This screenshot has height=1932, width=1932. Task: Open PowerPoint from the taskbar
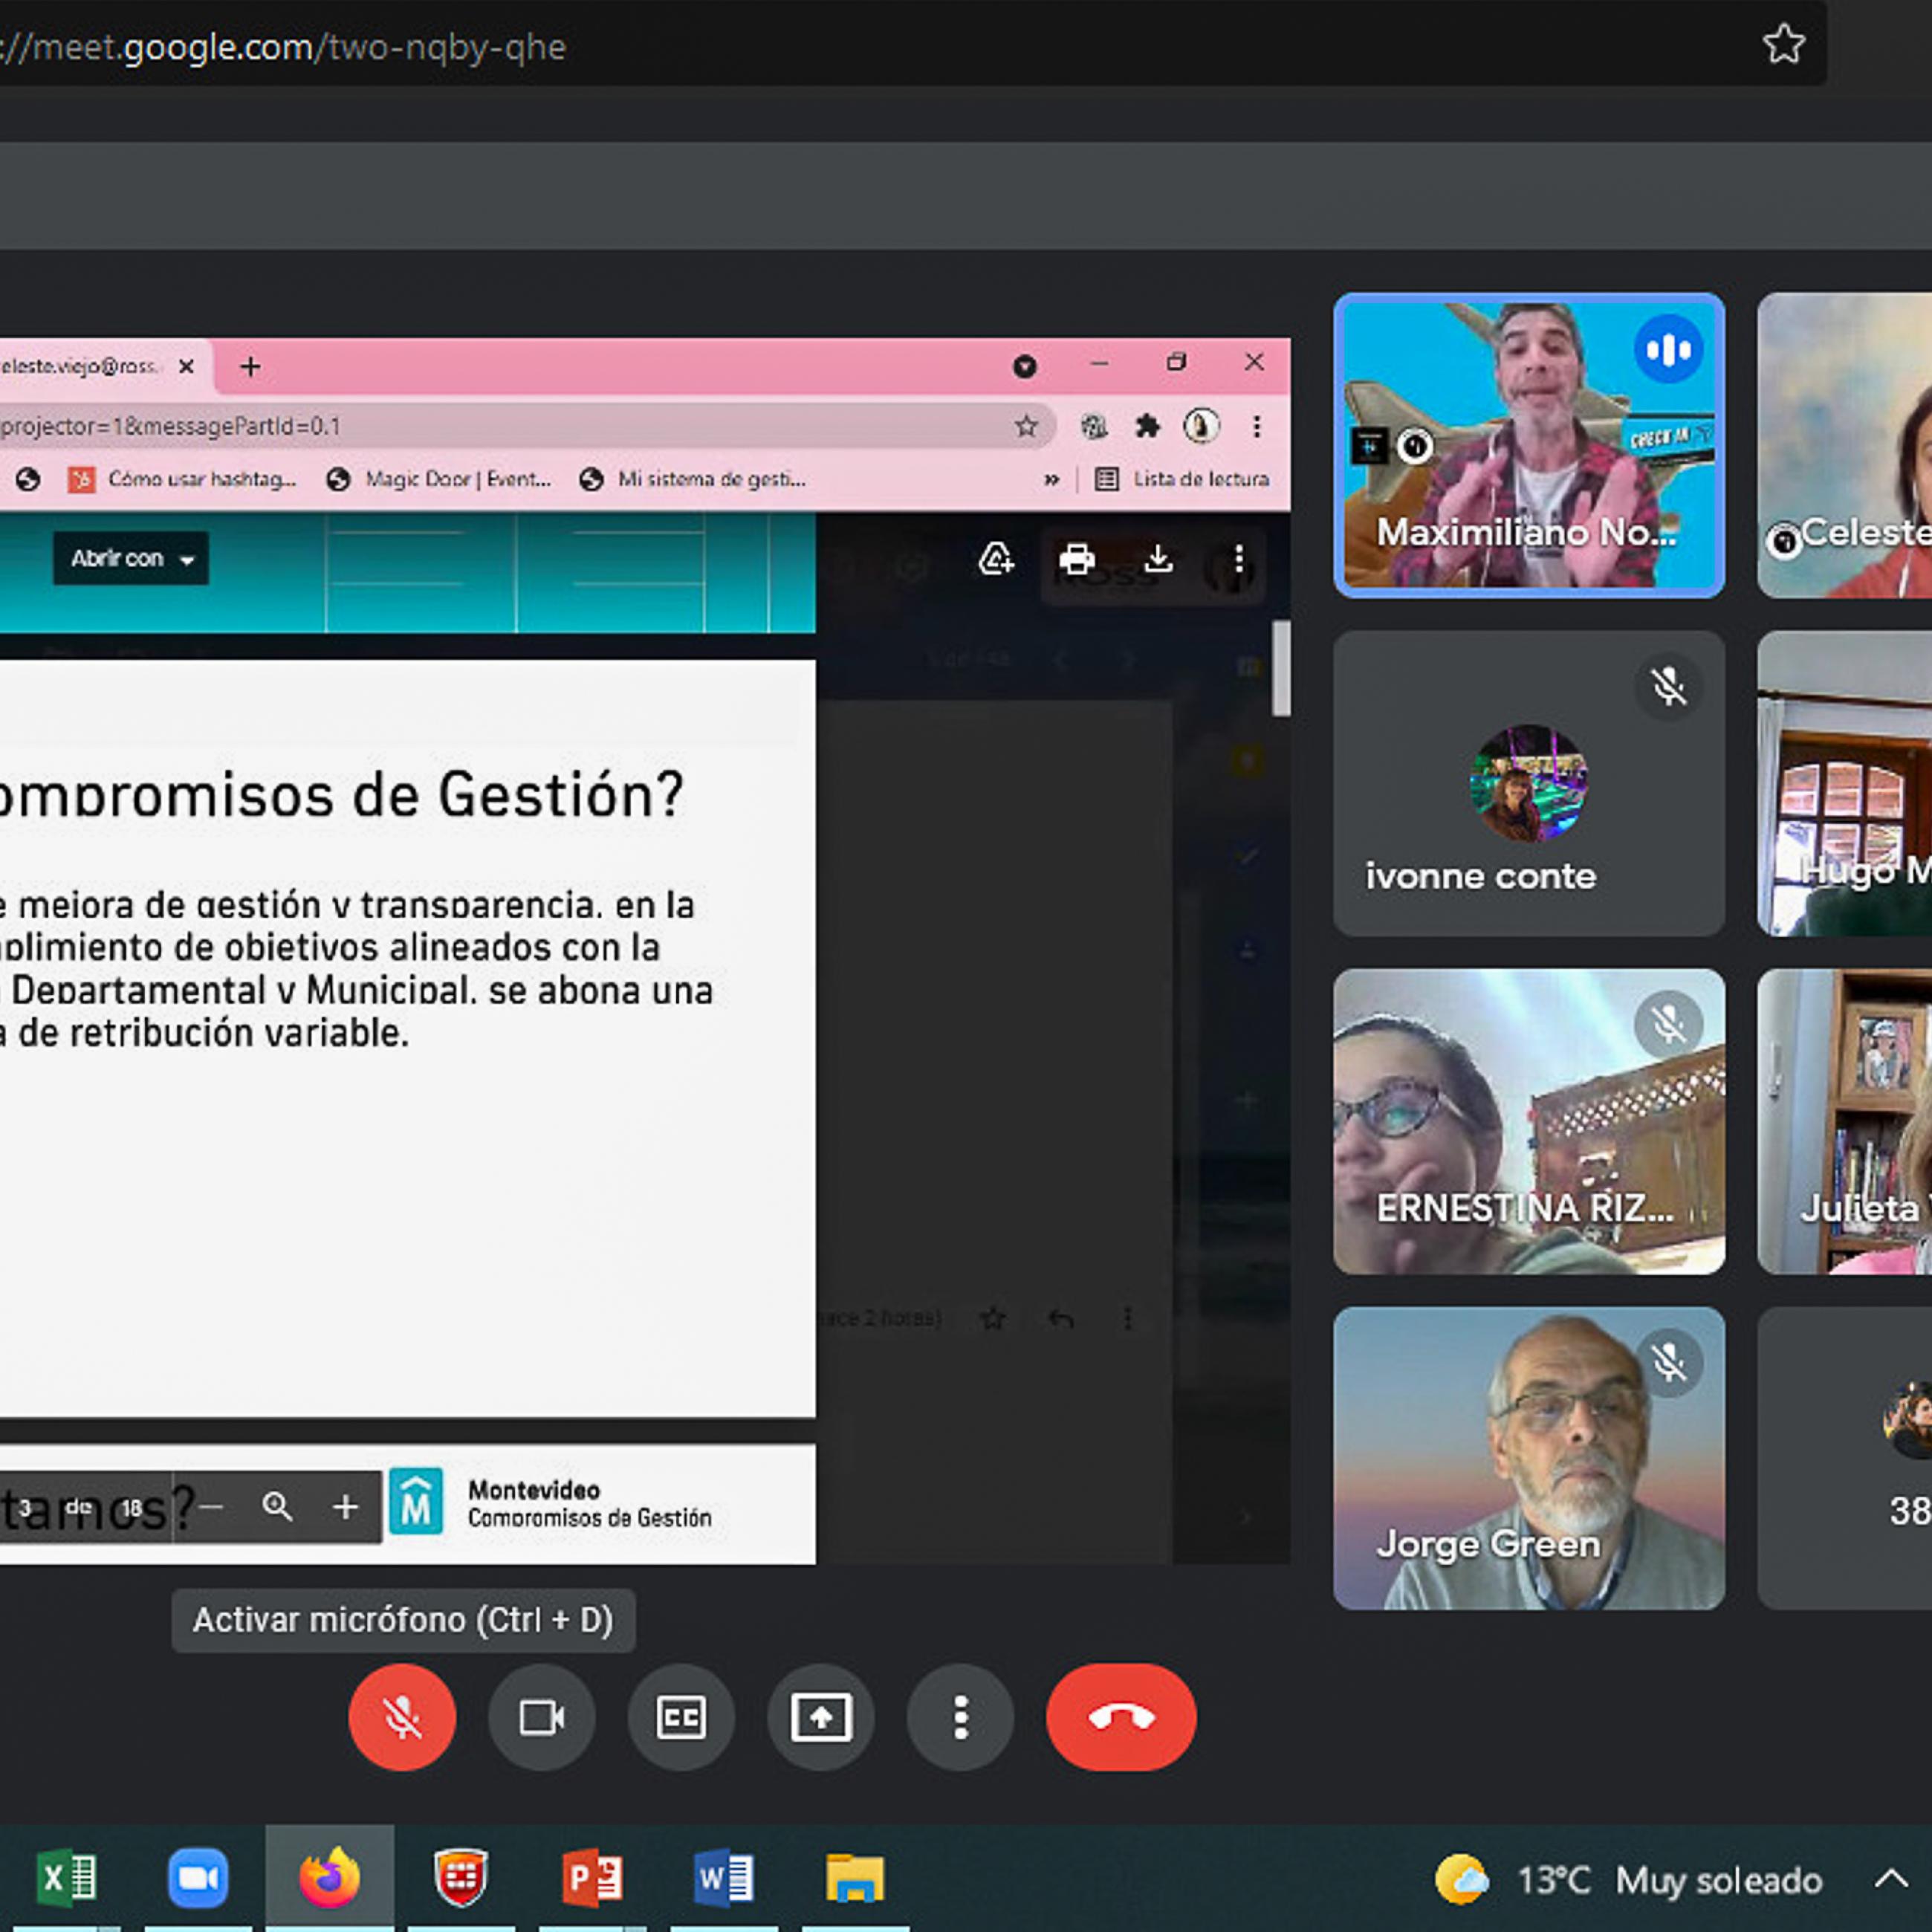pyautogui.click(x=592, y=1878)
